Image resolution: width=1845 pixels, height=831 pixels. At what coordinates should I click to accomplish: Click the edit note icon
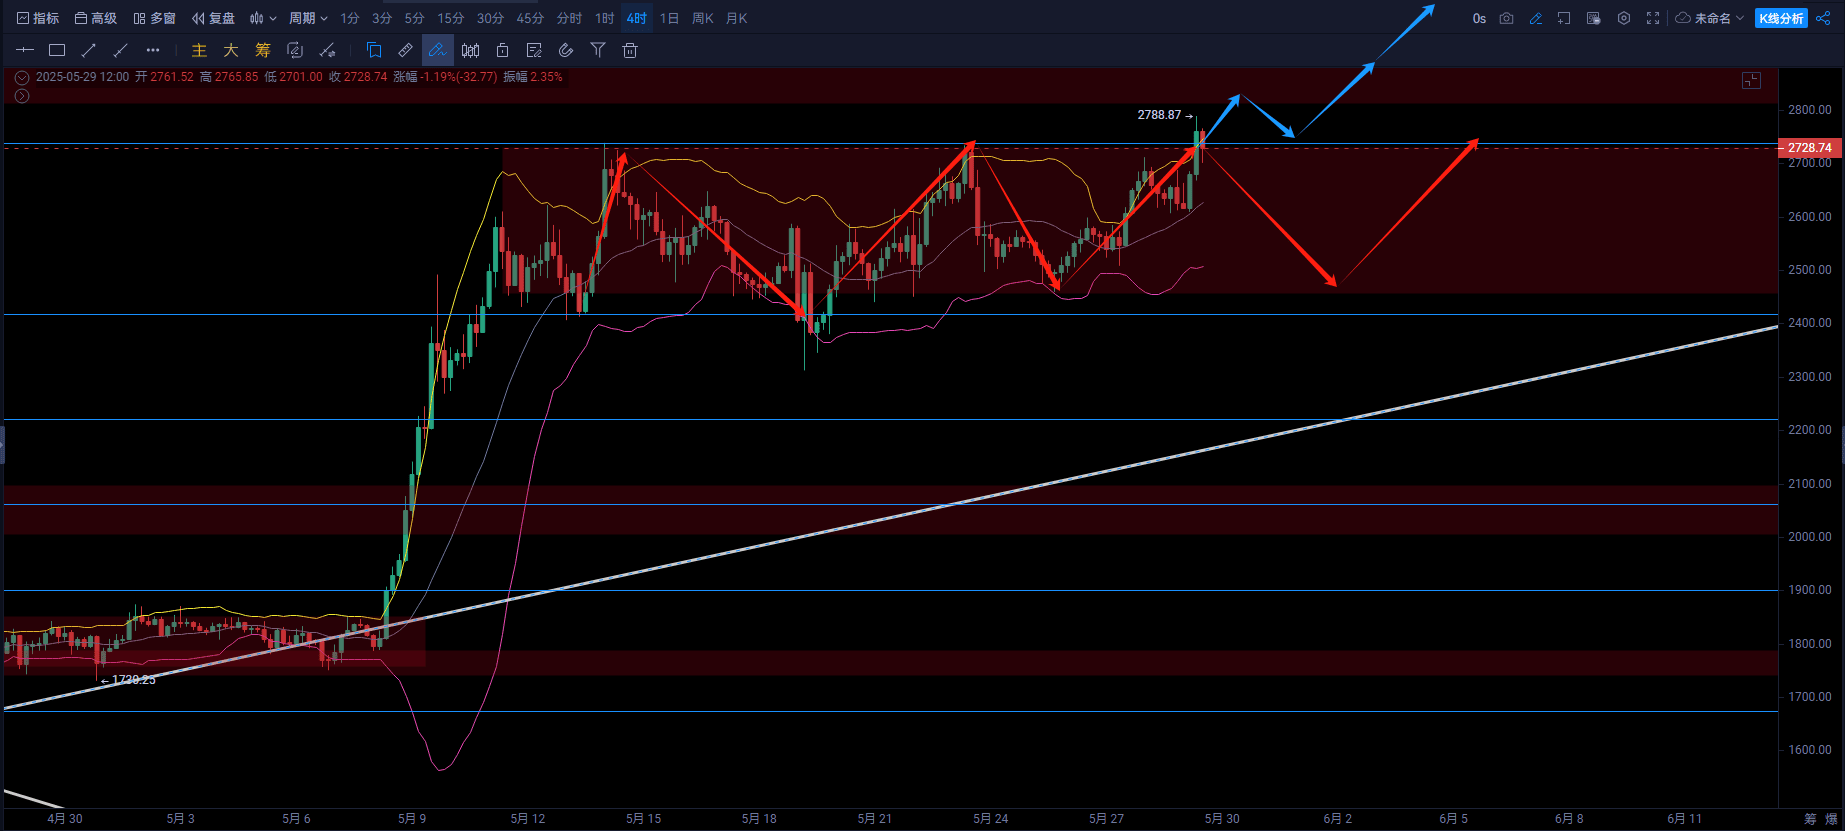(x=534, y=50)
